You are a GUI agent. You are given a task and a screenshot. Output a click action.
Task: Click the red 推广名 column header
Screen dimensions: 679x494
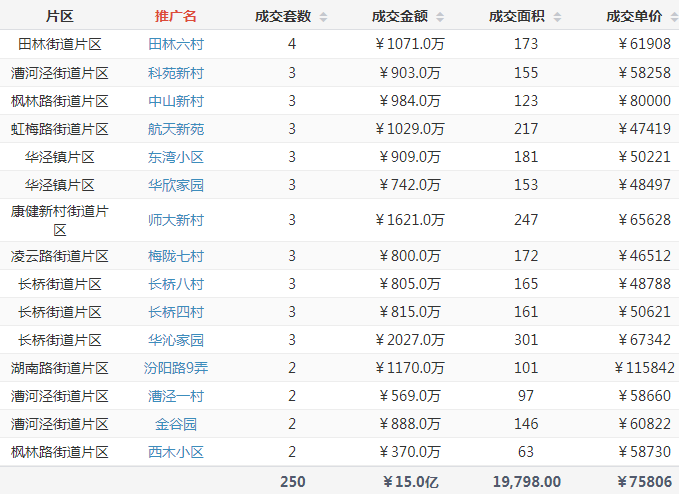point(176,16)
